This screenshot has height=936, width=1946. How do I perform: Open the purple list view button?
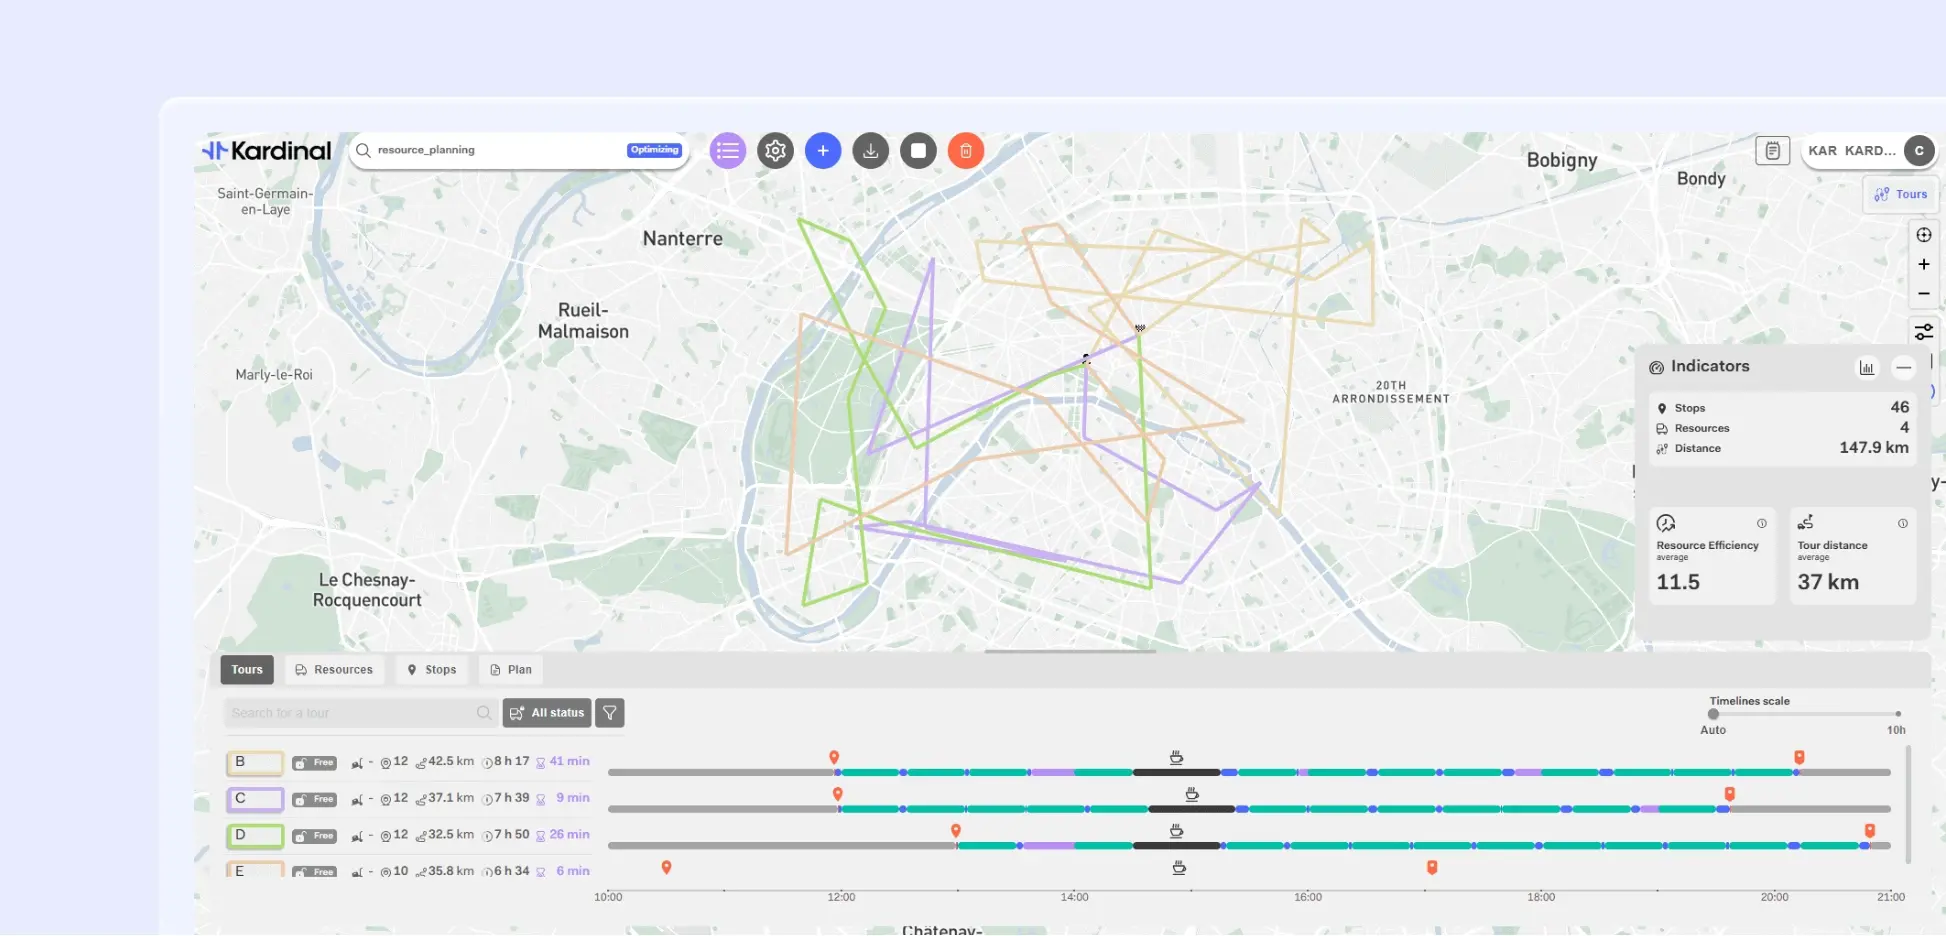pos(728,151)
